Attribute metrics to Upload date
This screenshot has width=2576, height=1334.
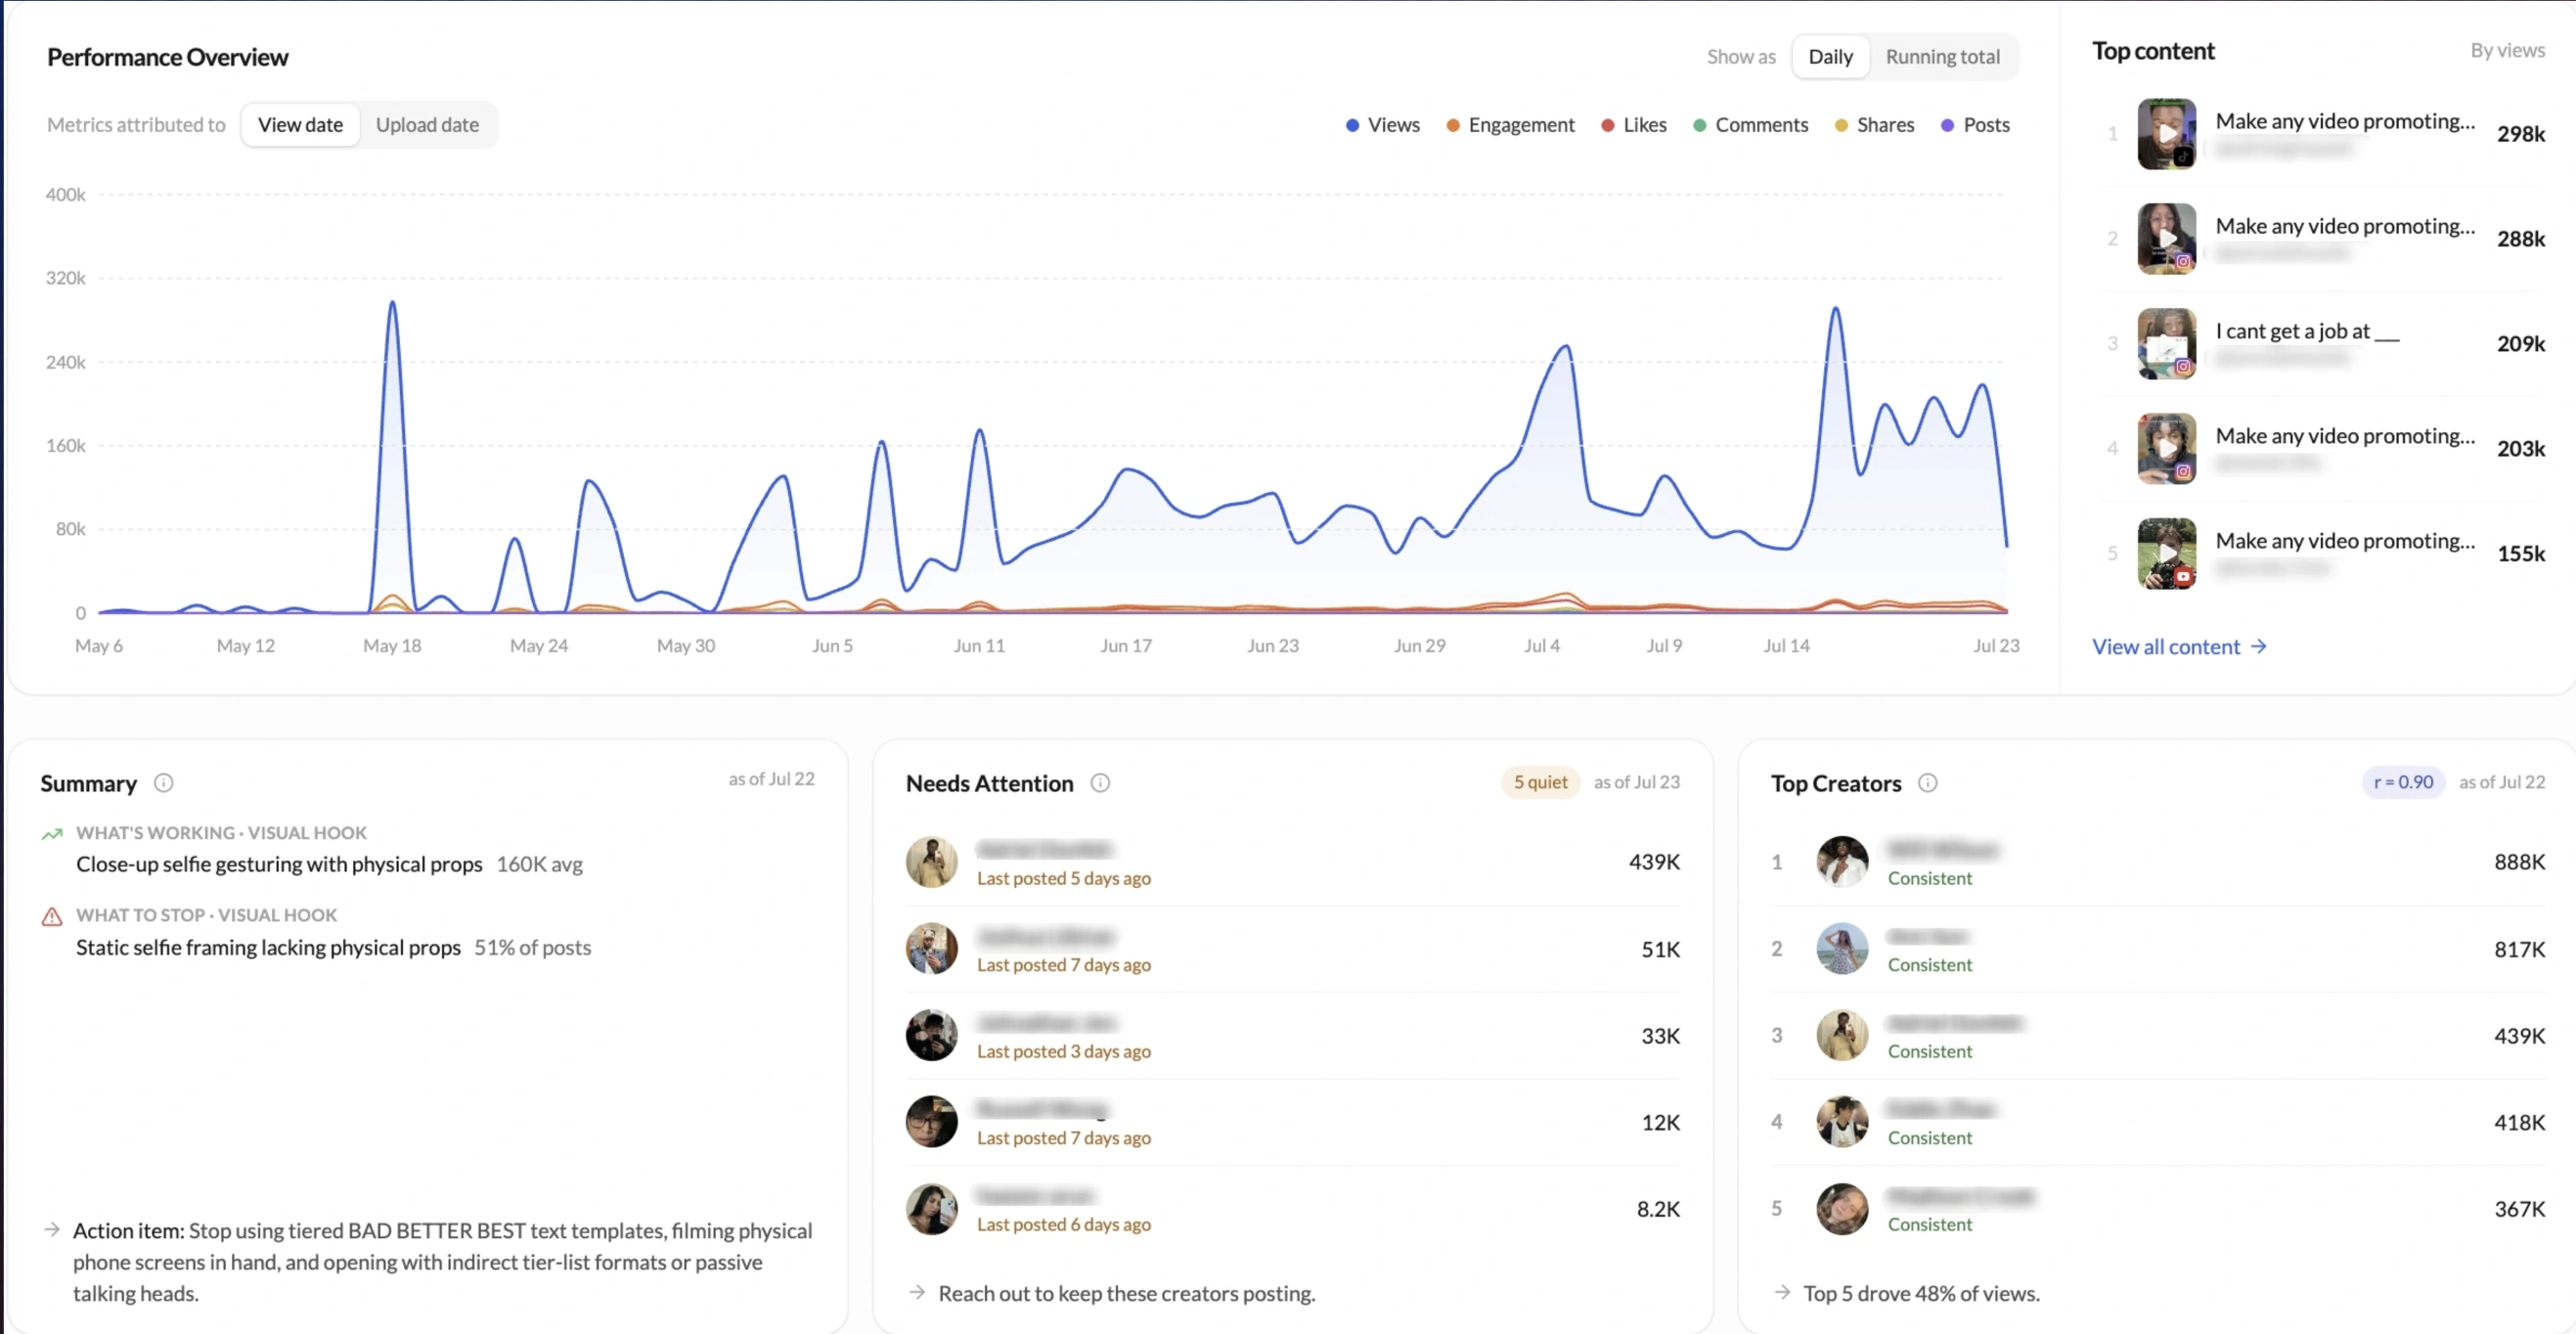427,125
